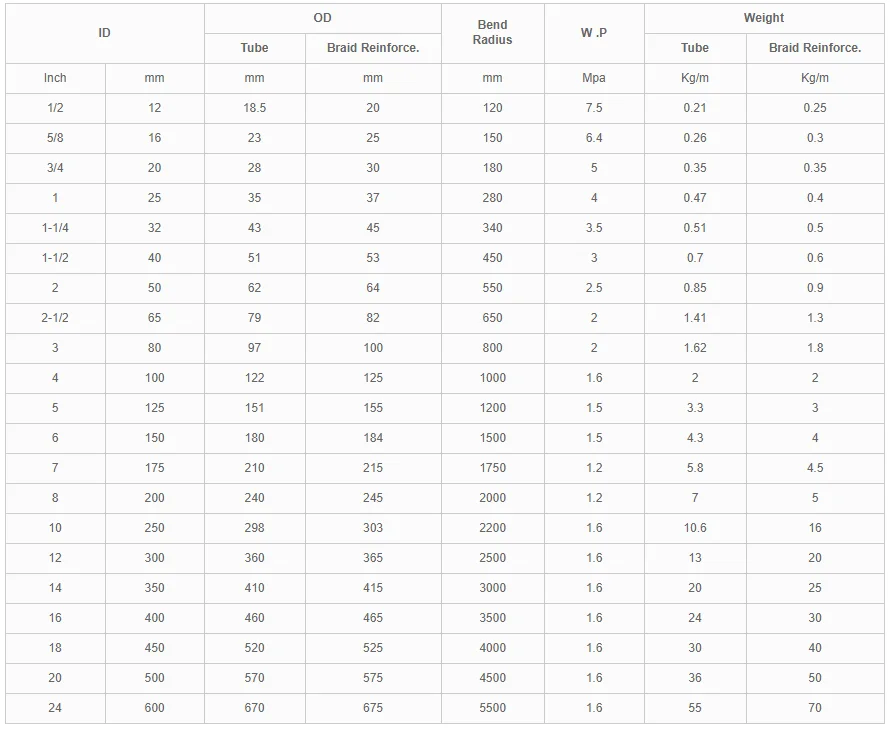Select the 675 braid OD cell
This screenshot has width=890, height=731.
click(x=373, y=708)
